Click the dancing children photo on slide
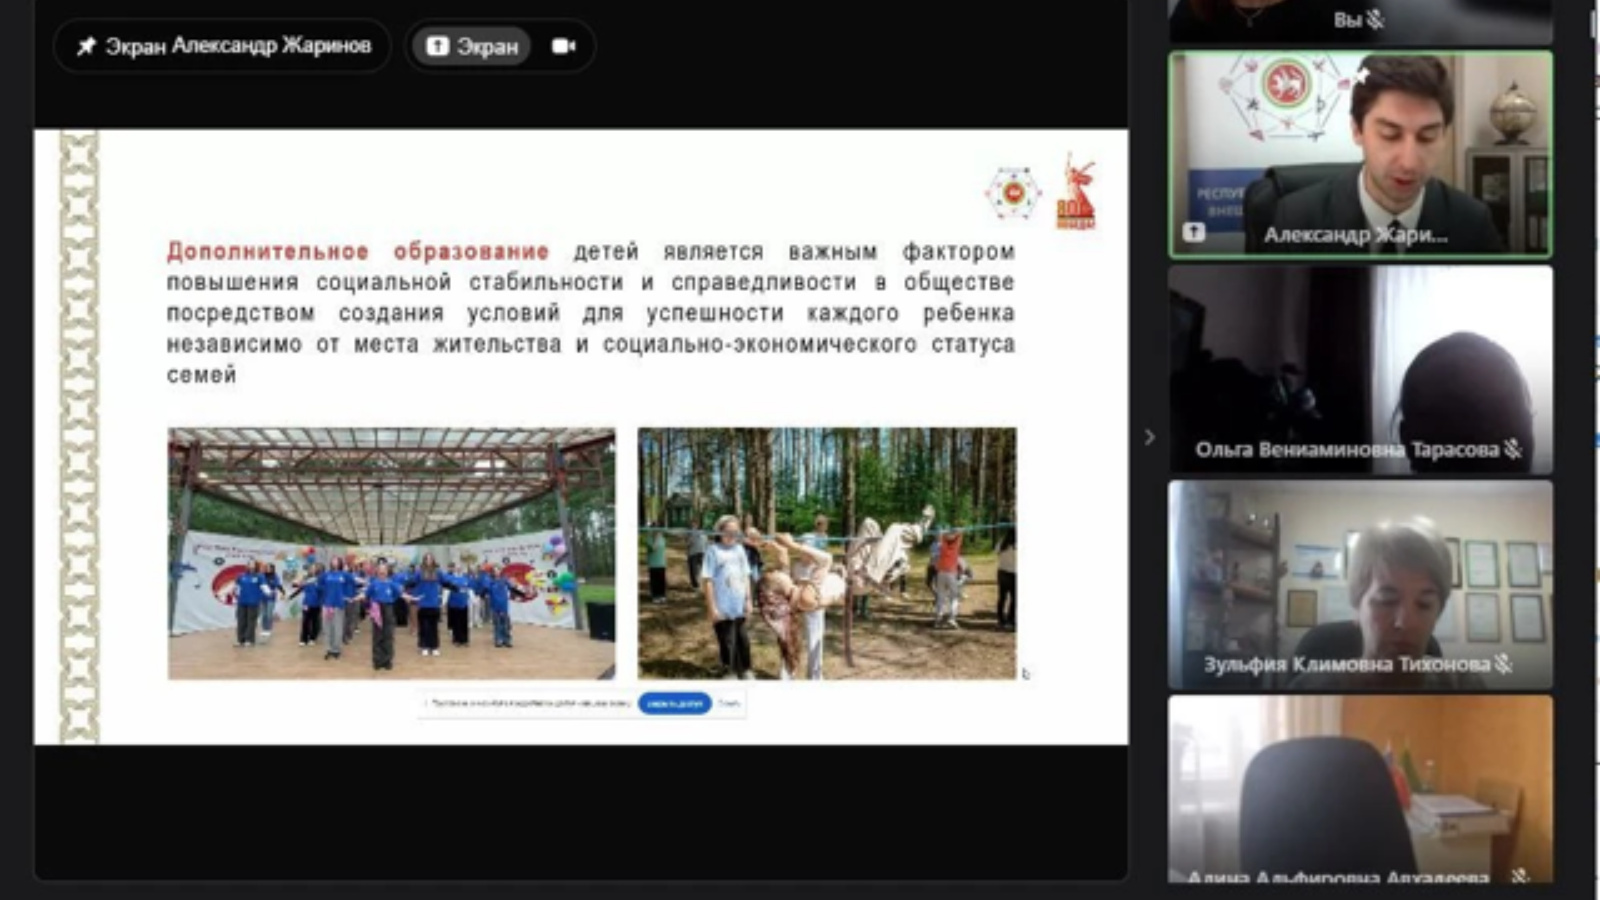Screen dimensions: 1600x900 coord(391,553)
